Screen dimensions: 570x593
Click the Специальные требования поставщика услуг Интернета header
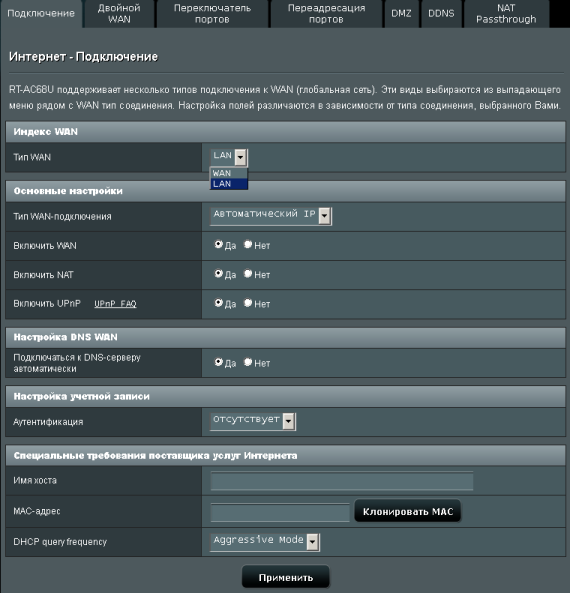286,456
